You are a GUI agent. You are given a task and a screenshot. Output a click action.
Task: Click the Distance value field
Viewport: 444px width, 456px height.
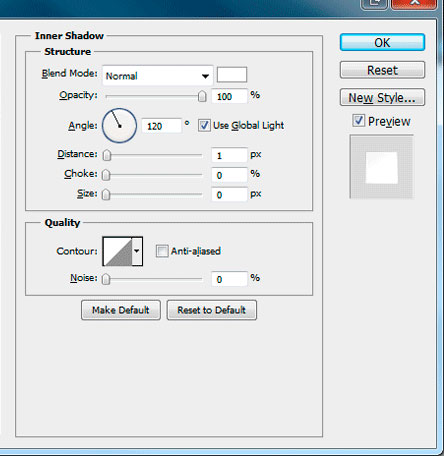point(229,155)
